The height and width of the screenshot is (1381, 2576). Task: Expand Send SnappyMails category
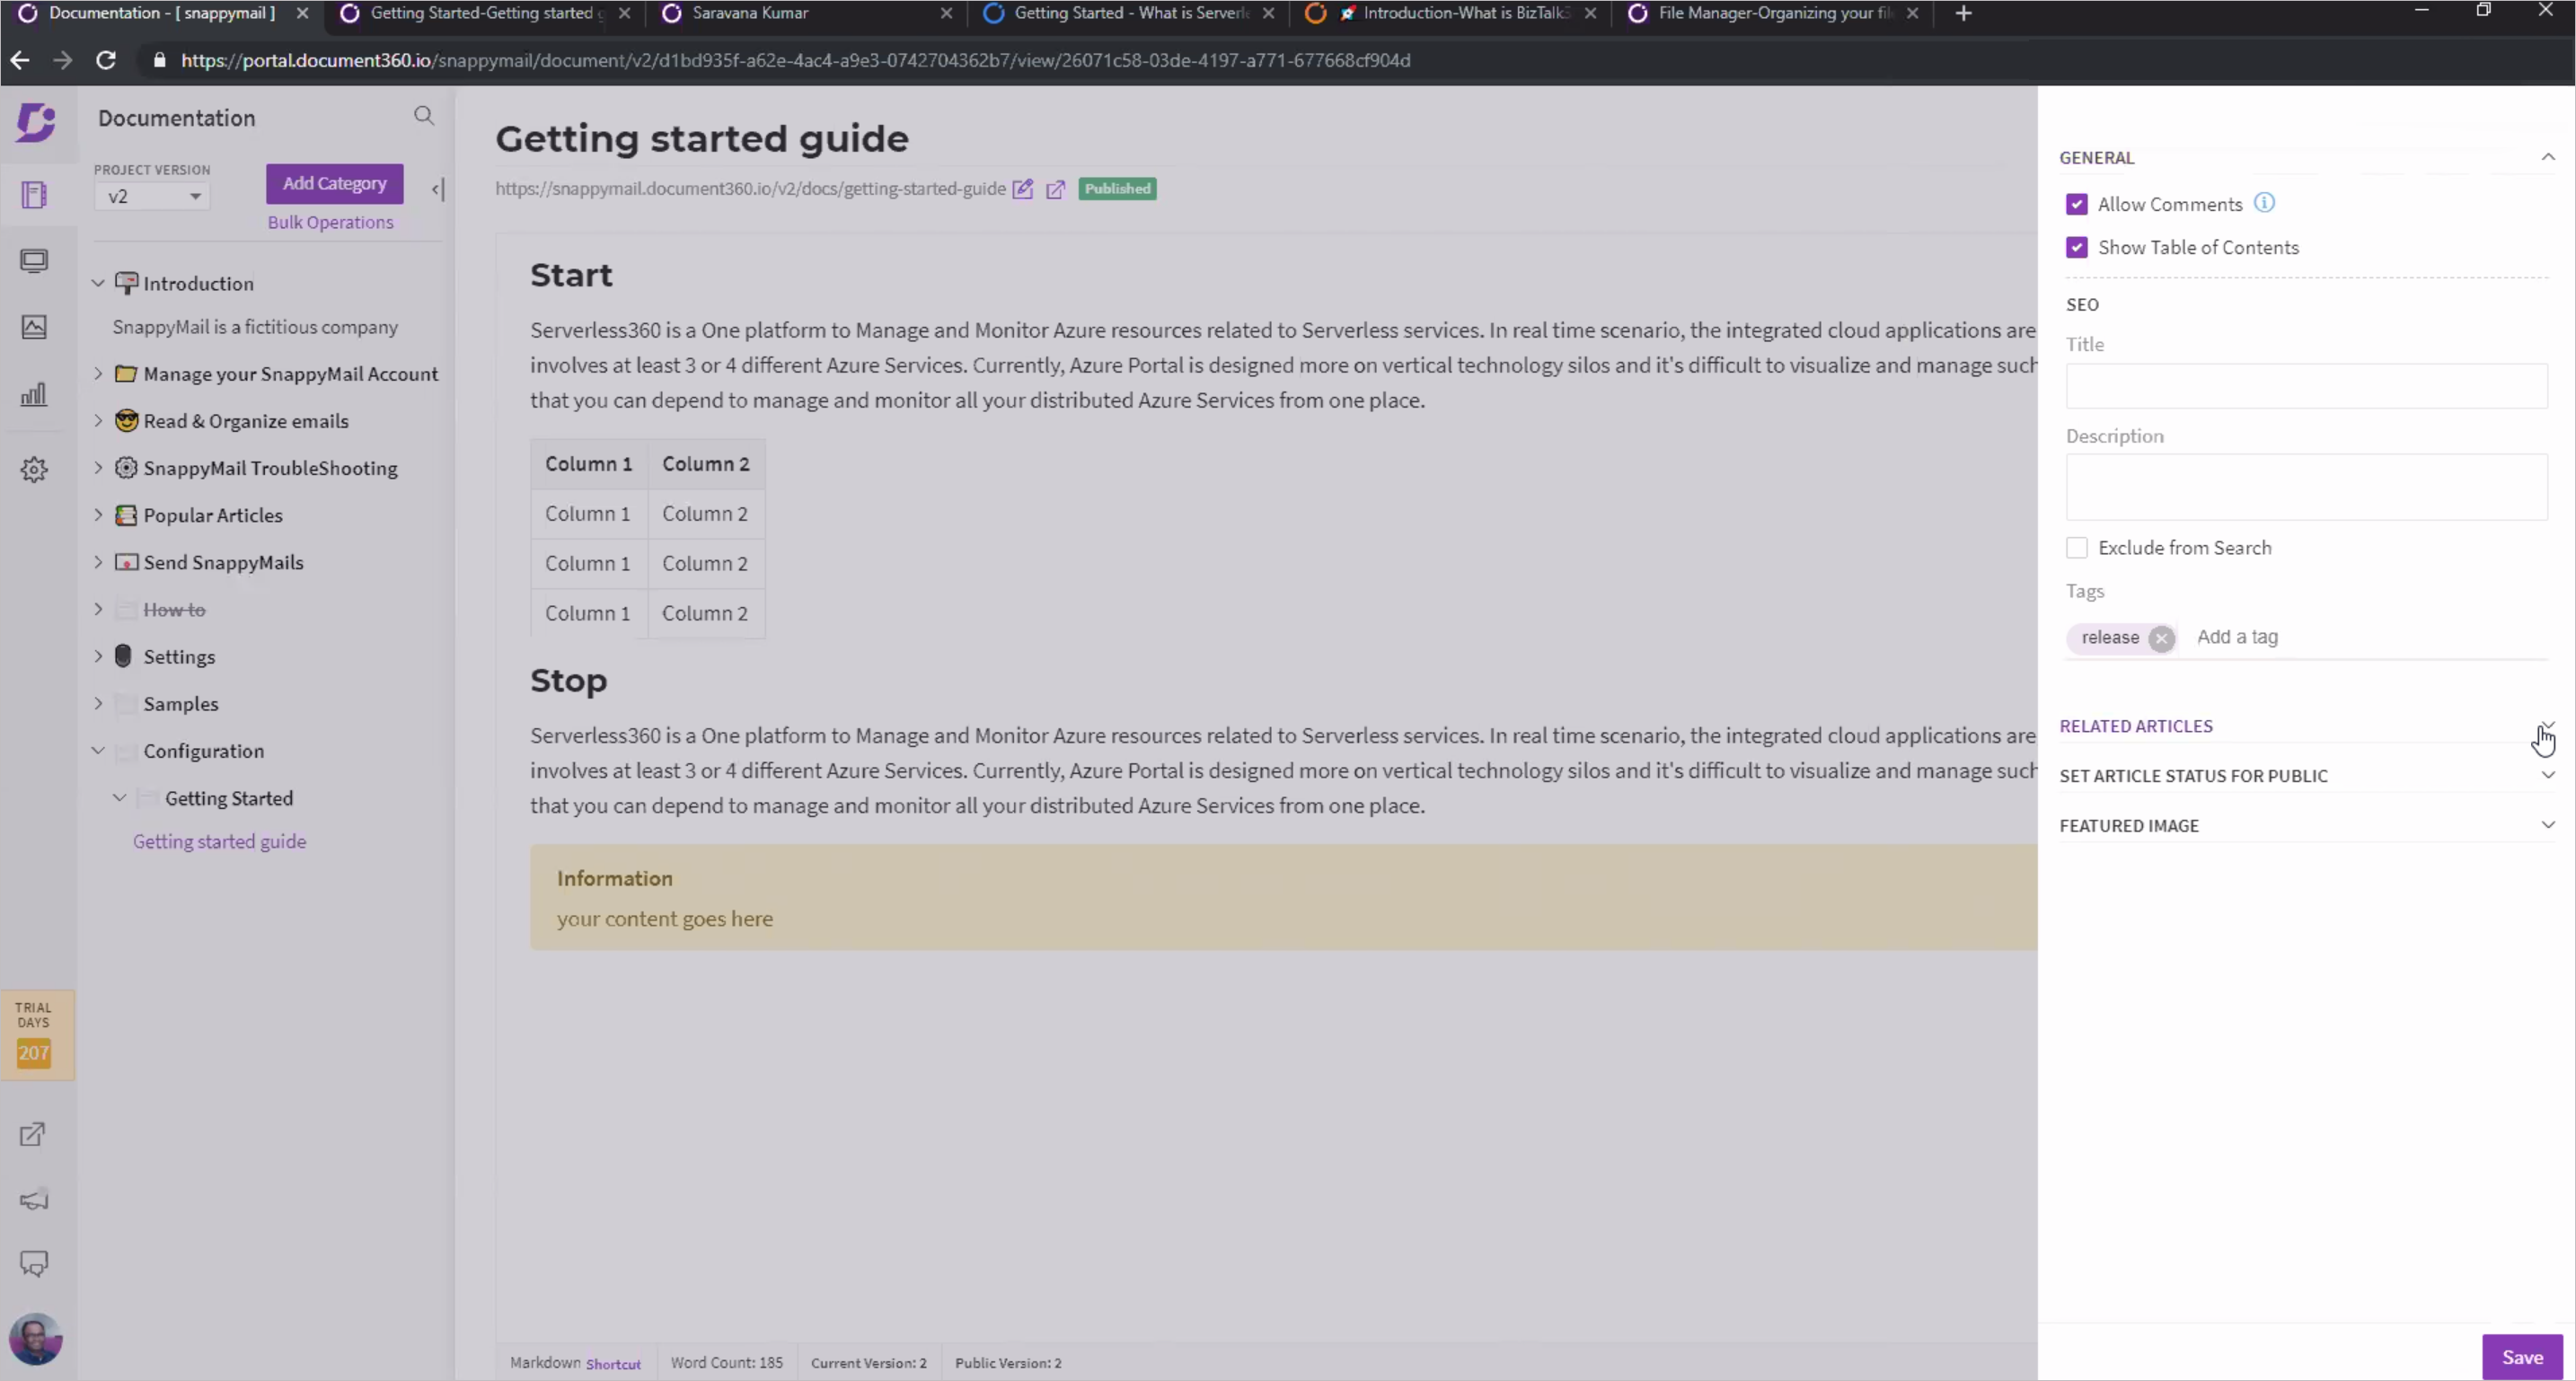[x=98, y=561]
